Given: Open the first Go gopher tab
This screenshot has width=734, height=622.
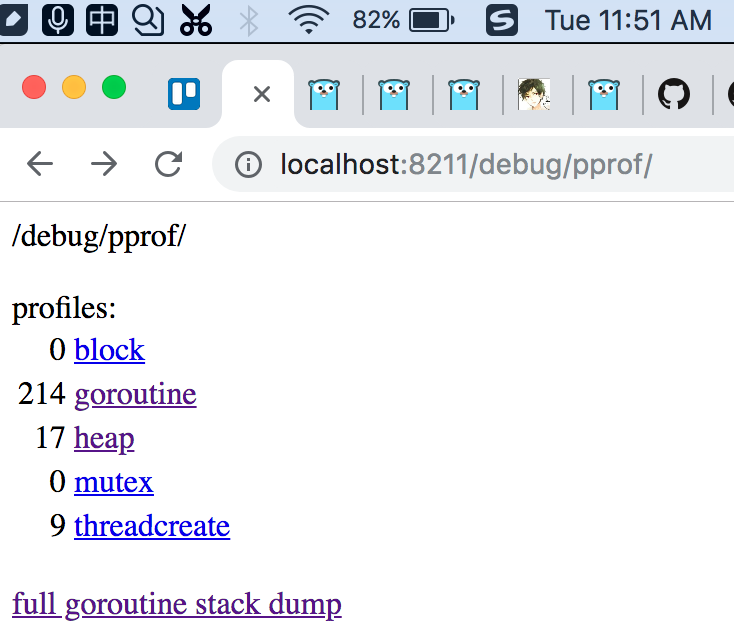Looking at the screenshot, I should [x=324, y=95].
